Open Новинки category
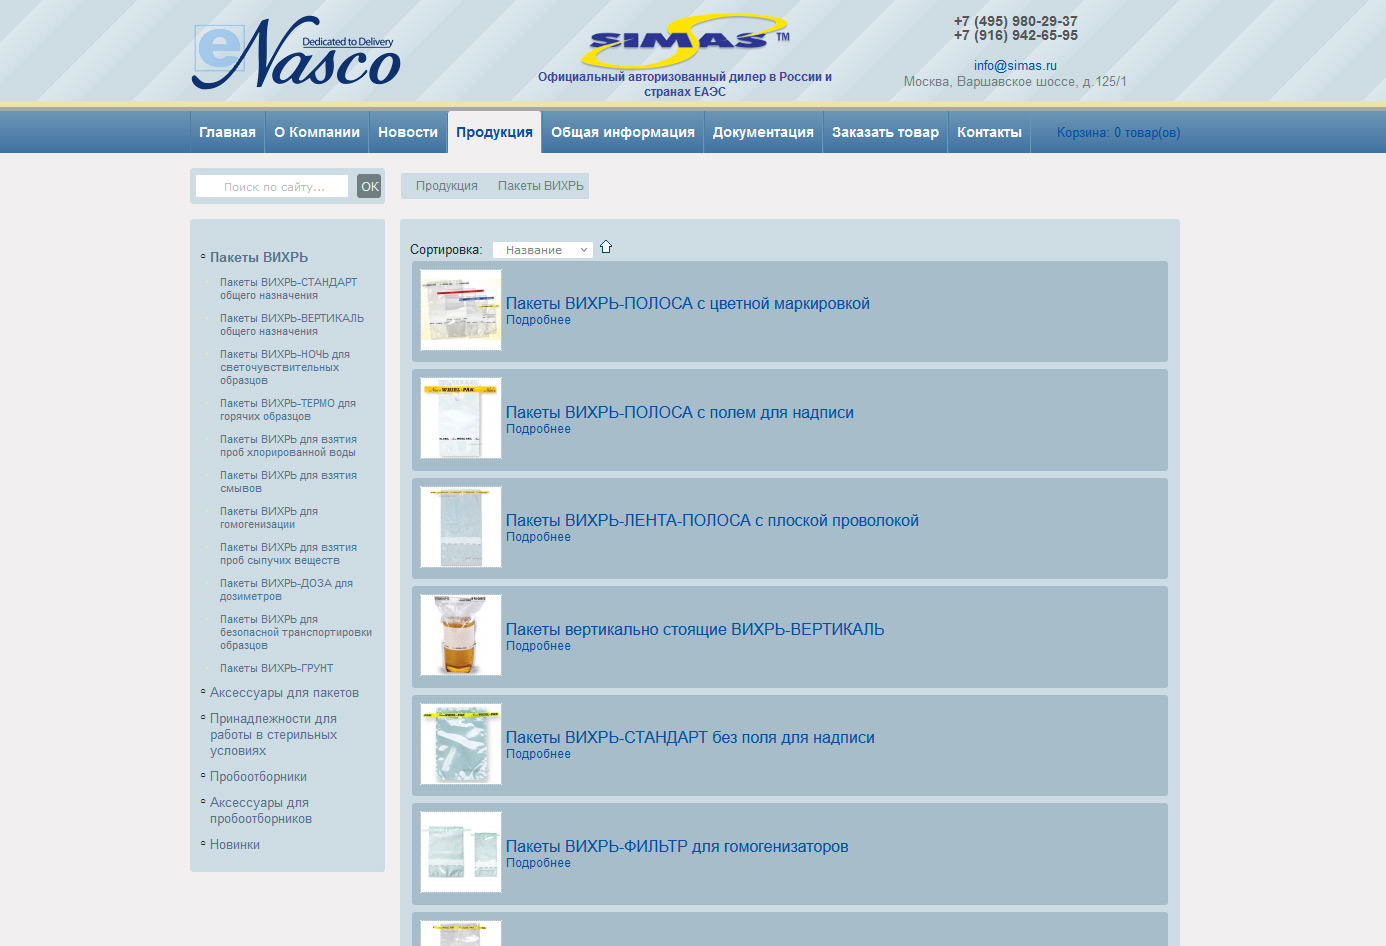Screen dimensions: 1386x946 (x=235, y=844)
